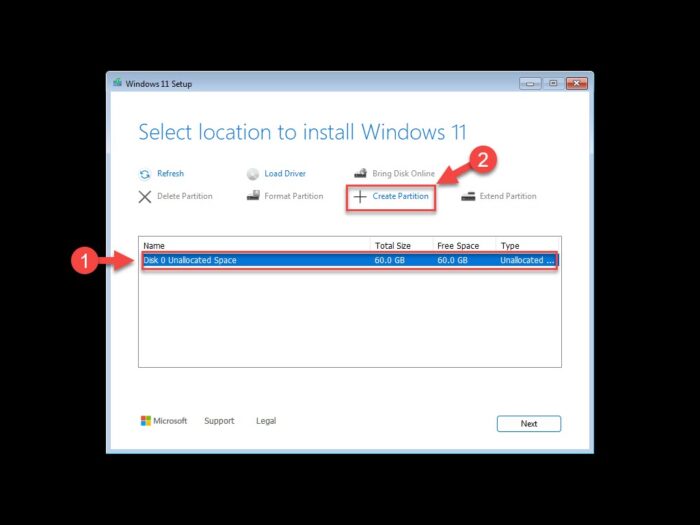700x525 pixels.
Task: Click the Type column header
Action: click(x=510, y=246)
